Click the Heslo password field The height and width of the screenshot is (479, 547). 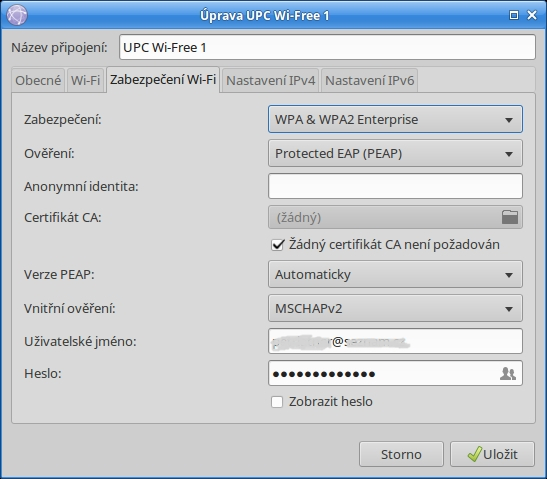point(395,373)
